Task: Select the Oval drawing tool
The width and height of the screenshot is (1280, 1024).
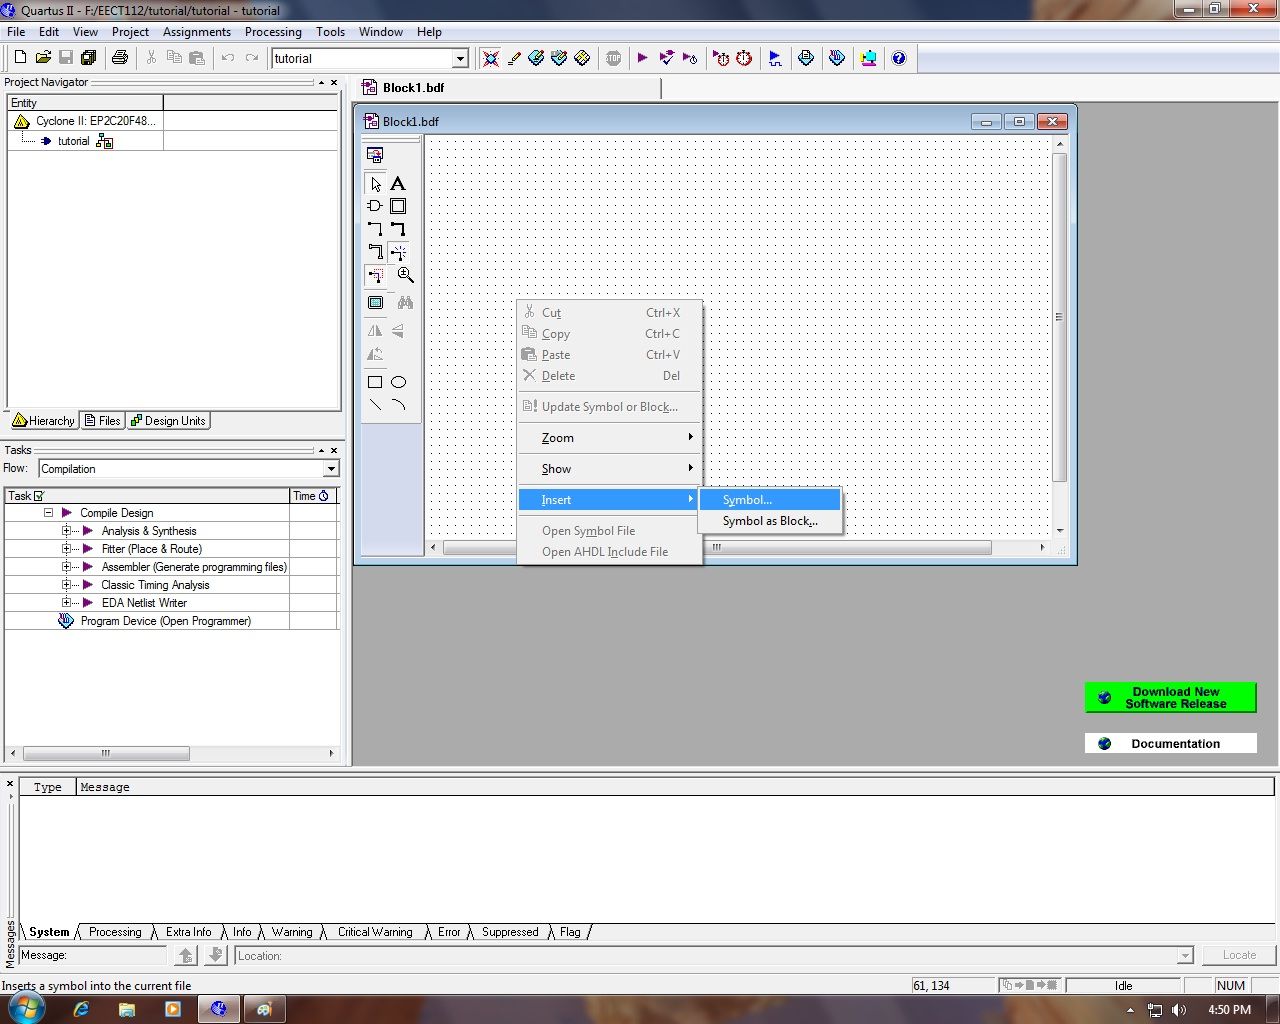Action: [398, 381]
